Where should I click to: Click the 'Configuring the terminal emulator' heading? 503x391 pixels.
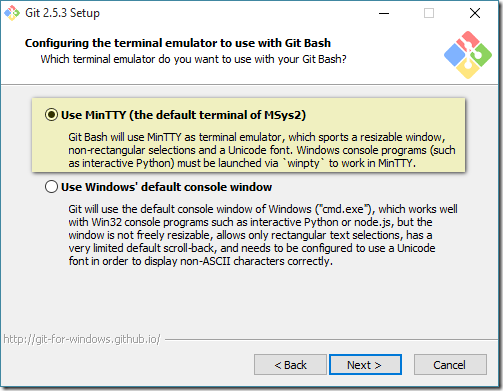click(x=178, y=43)
